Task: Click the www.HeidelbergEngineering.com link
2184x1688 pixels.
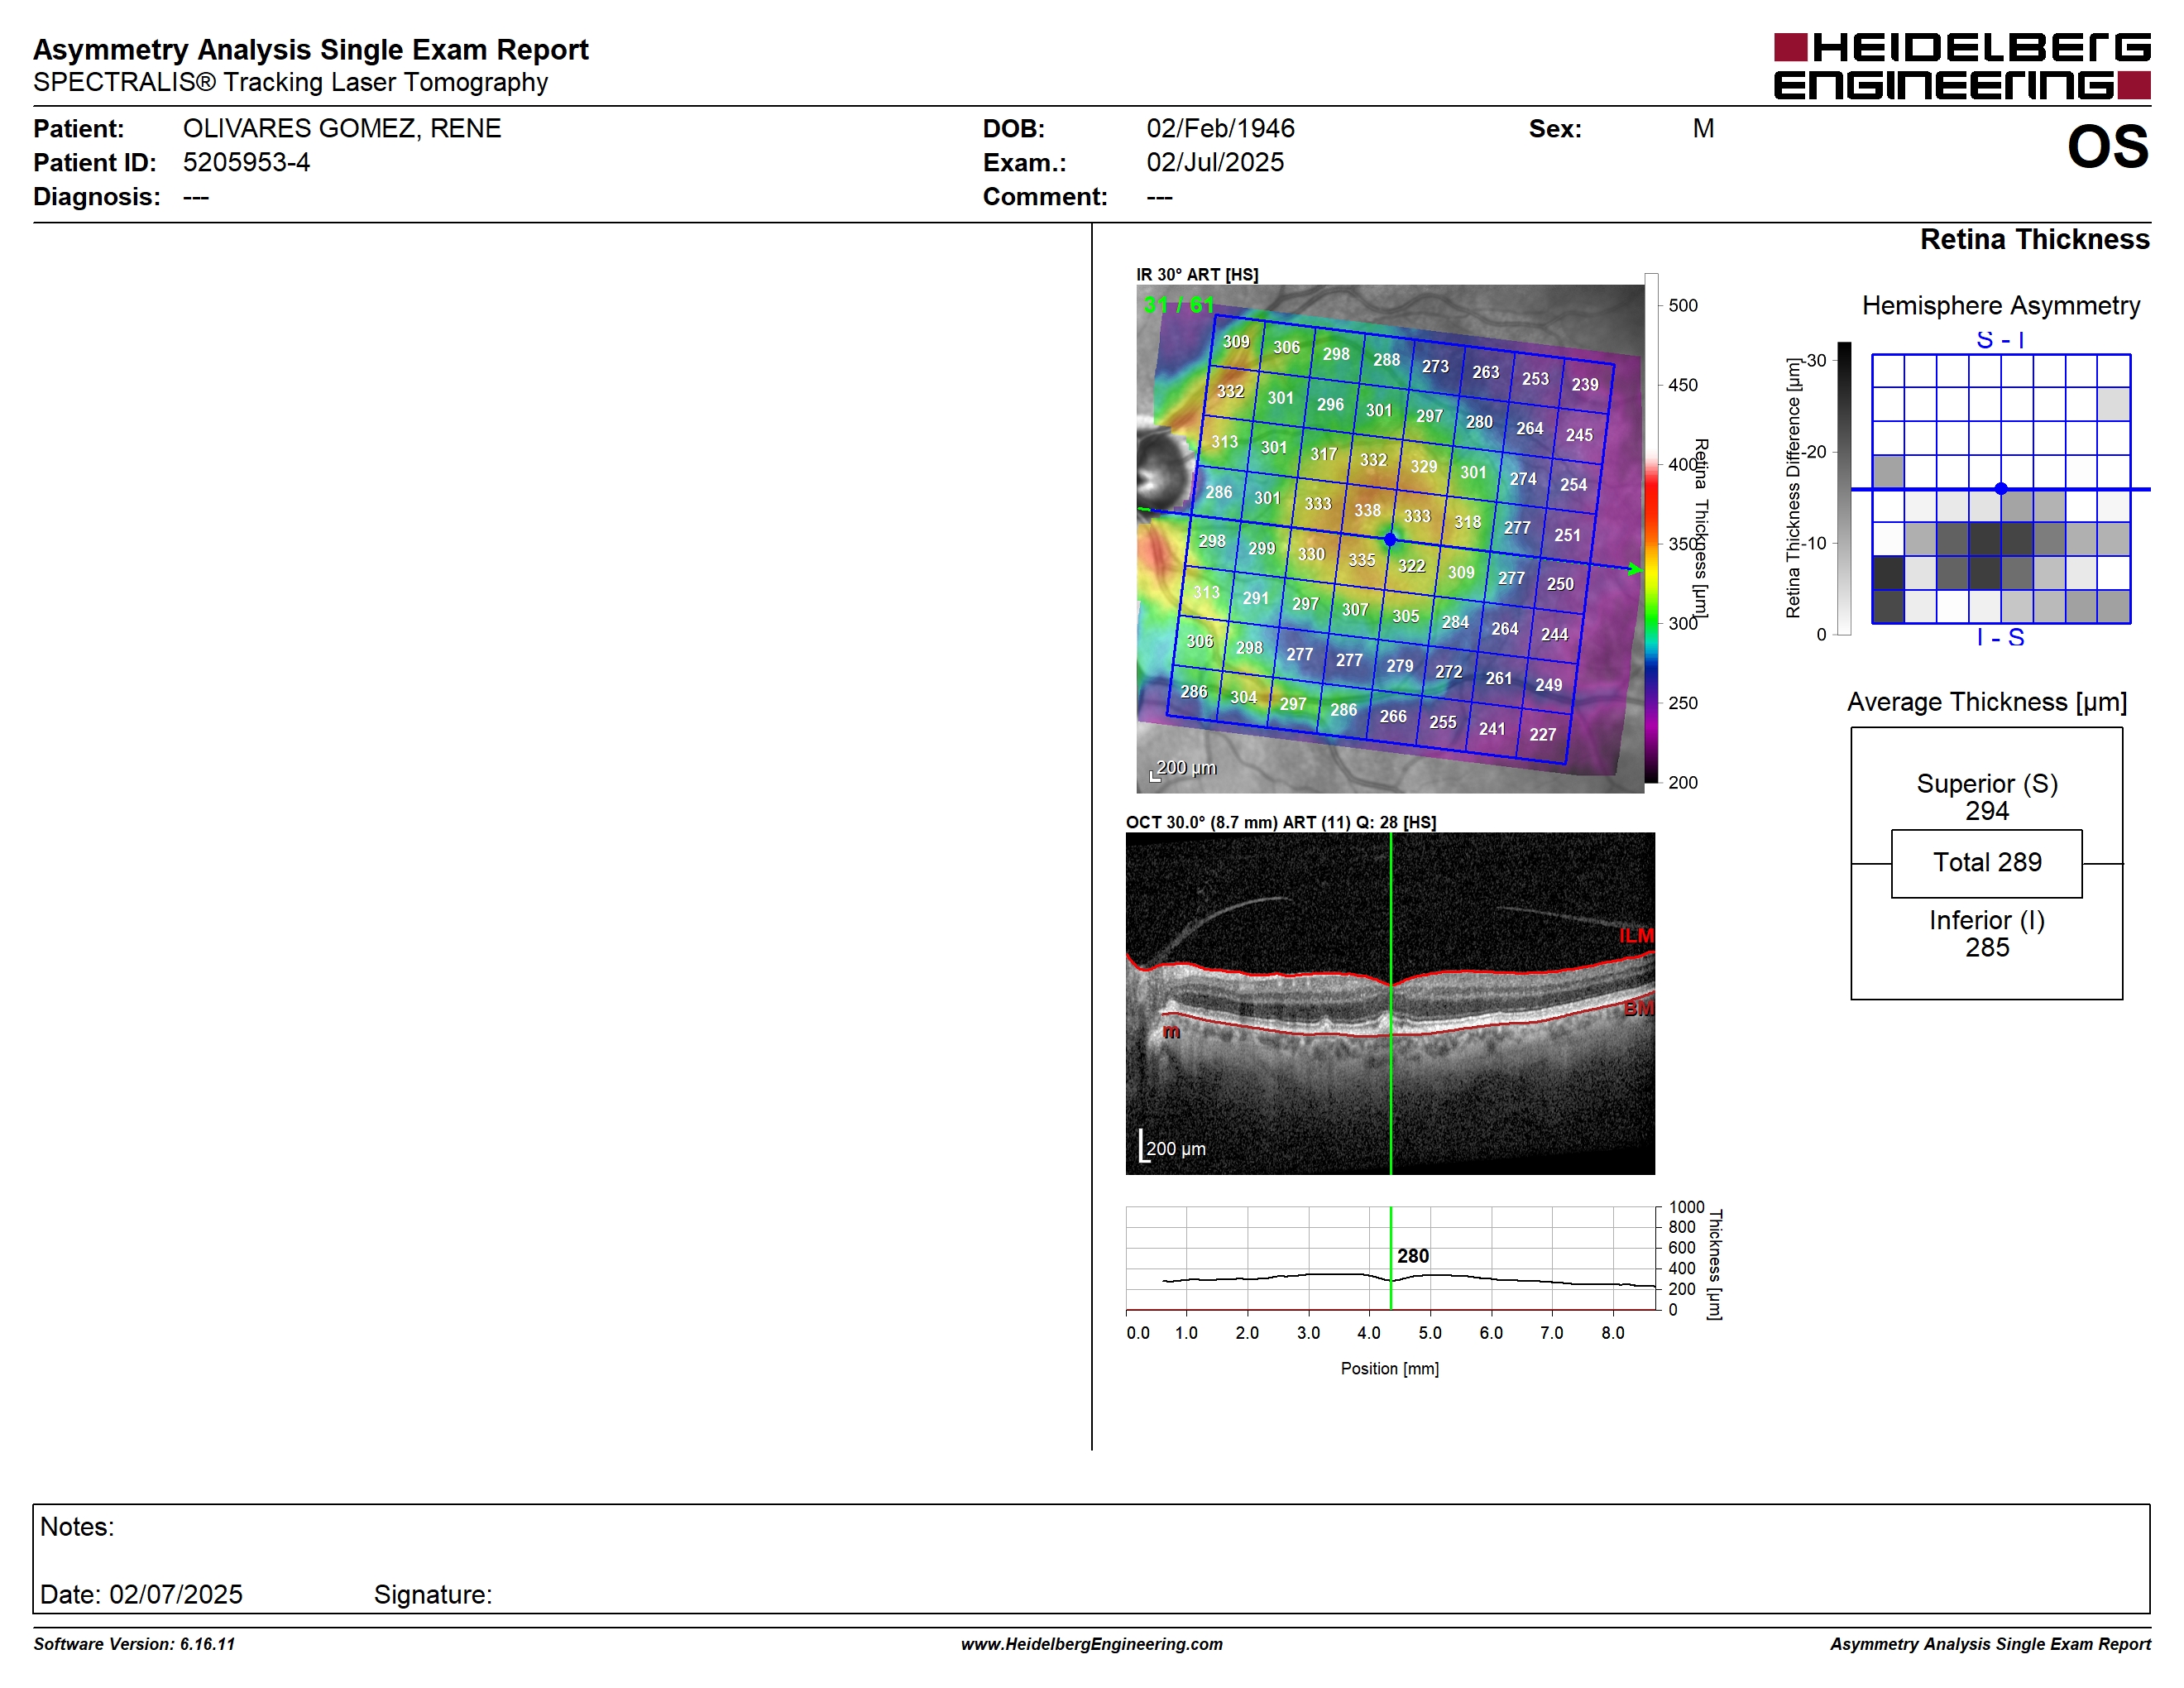Action: click(1092, 1644)
